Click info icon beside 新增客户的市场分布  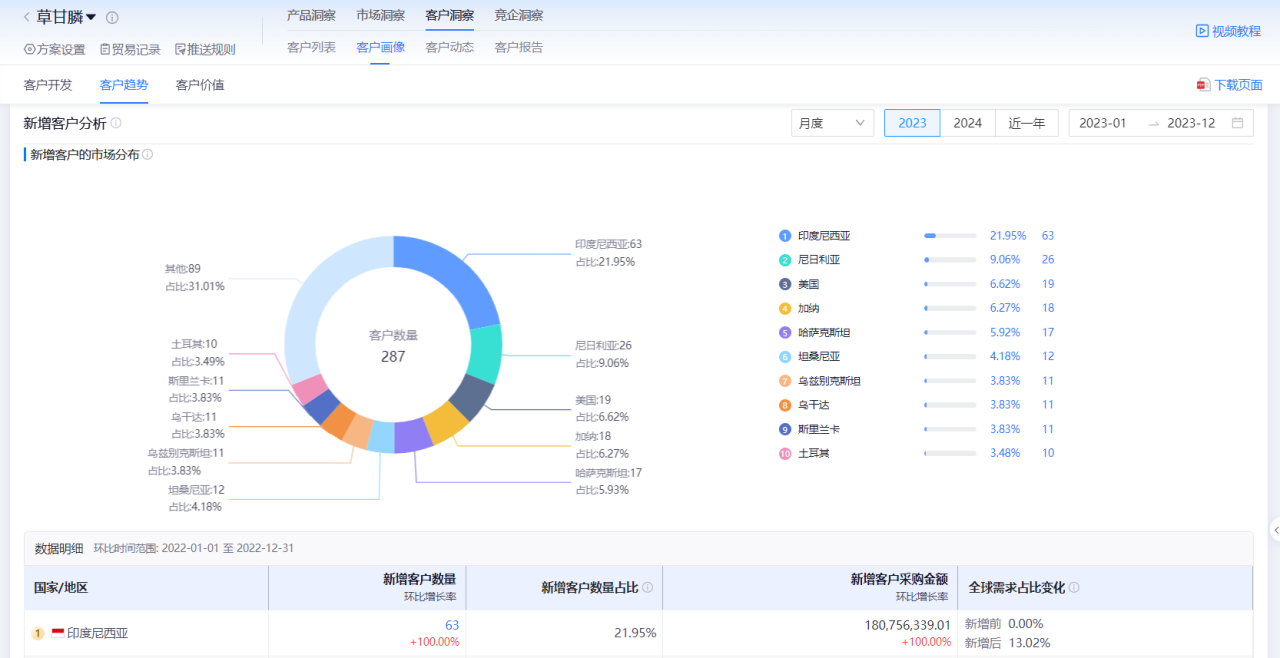[x=147, y=155]
